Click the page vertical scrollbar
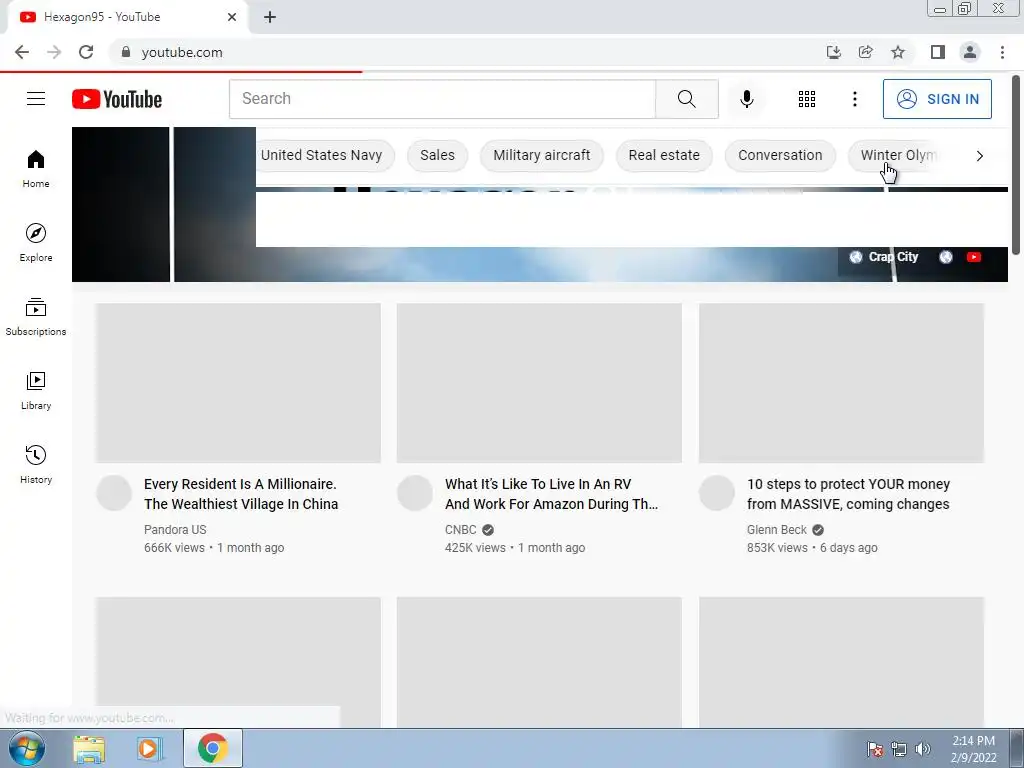 point(1016,166)
